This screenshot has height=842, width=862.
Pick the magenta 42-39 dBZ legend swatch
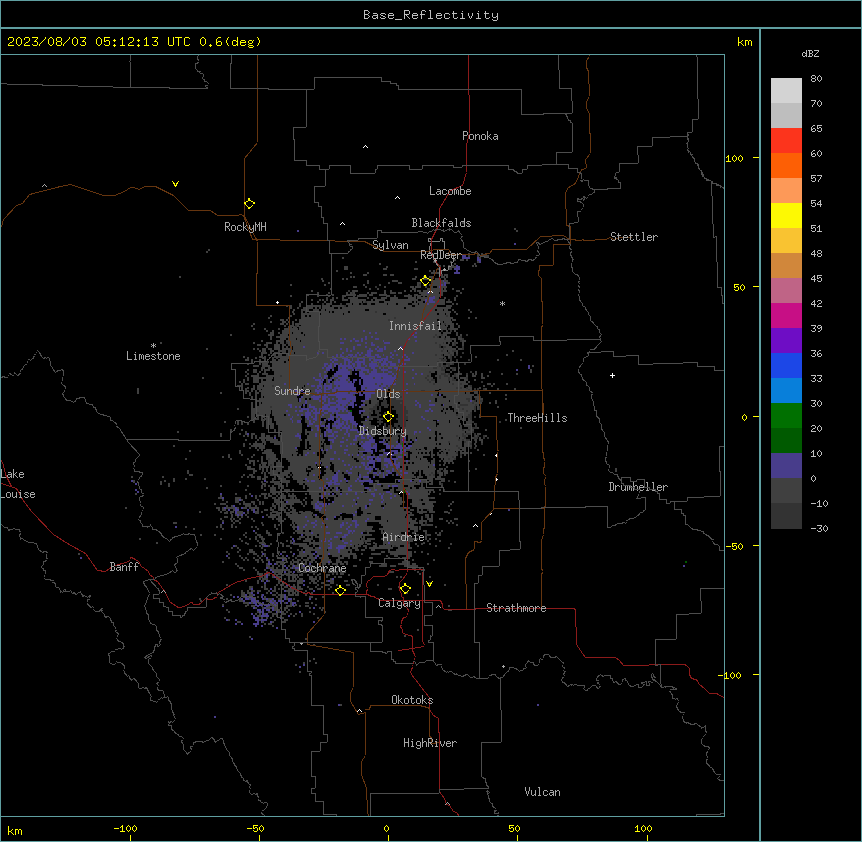click(786, 315)
